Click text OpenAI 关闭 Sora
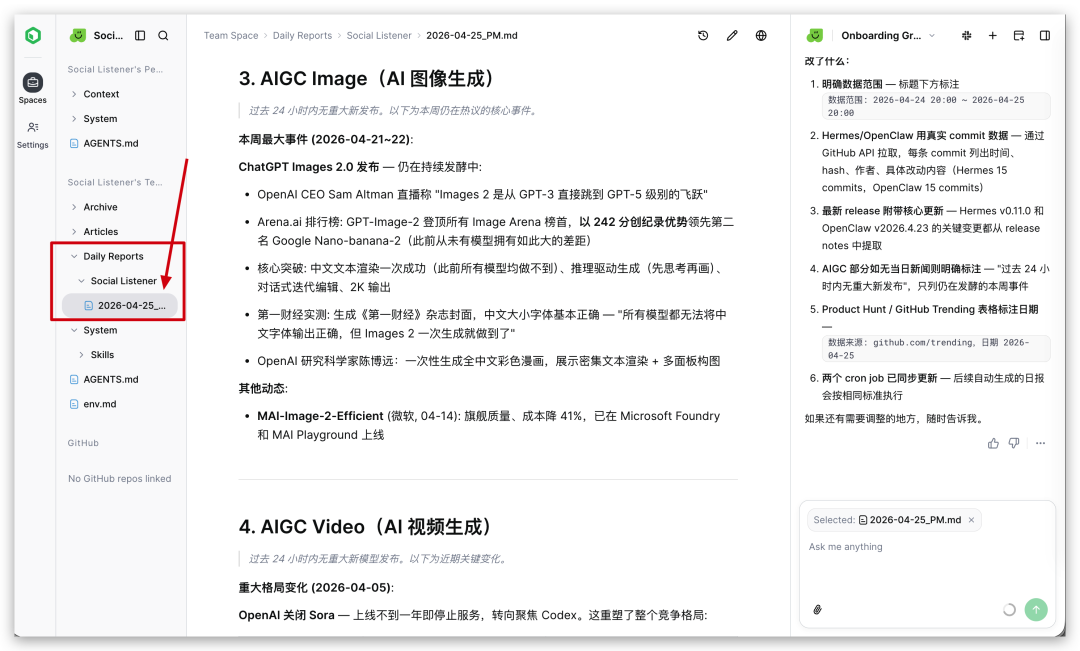1080x651 pixels. pyautogui.click(x=287, y=615)
